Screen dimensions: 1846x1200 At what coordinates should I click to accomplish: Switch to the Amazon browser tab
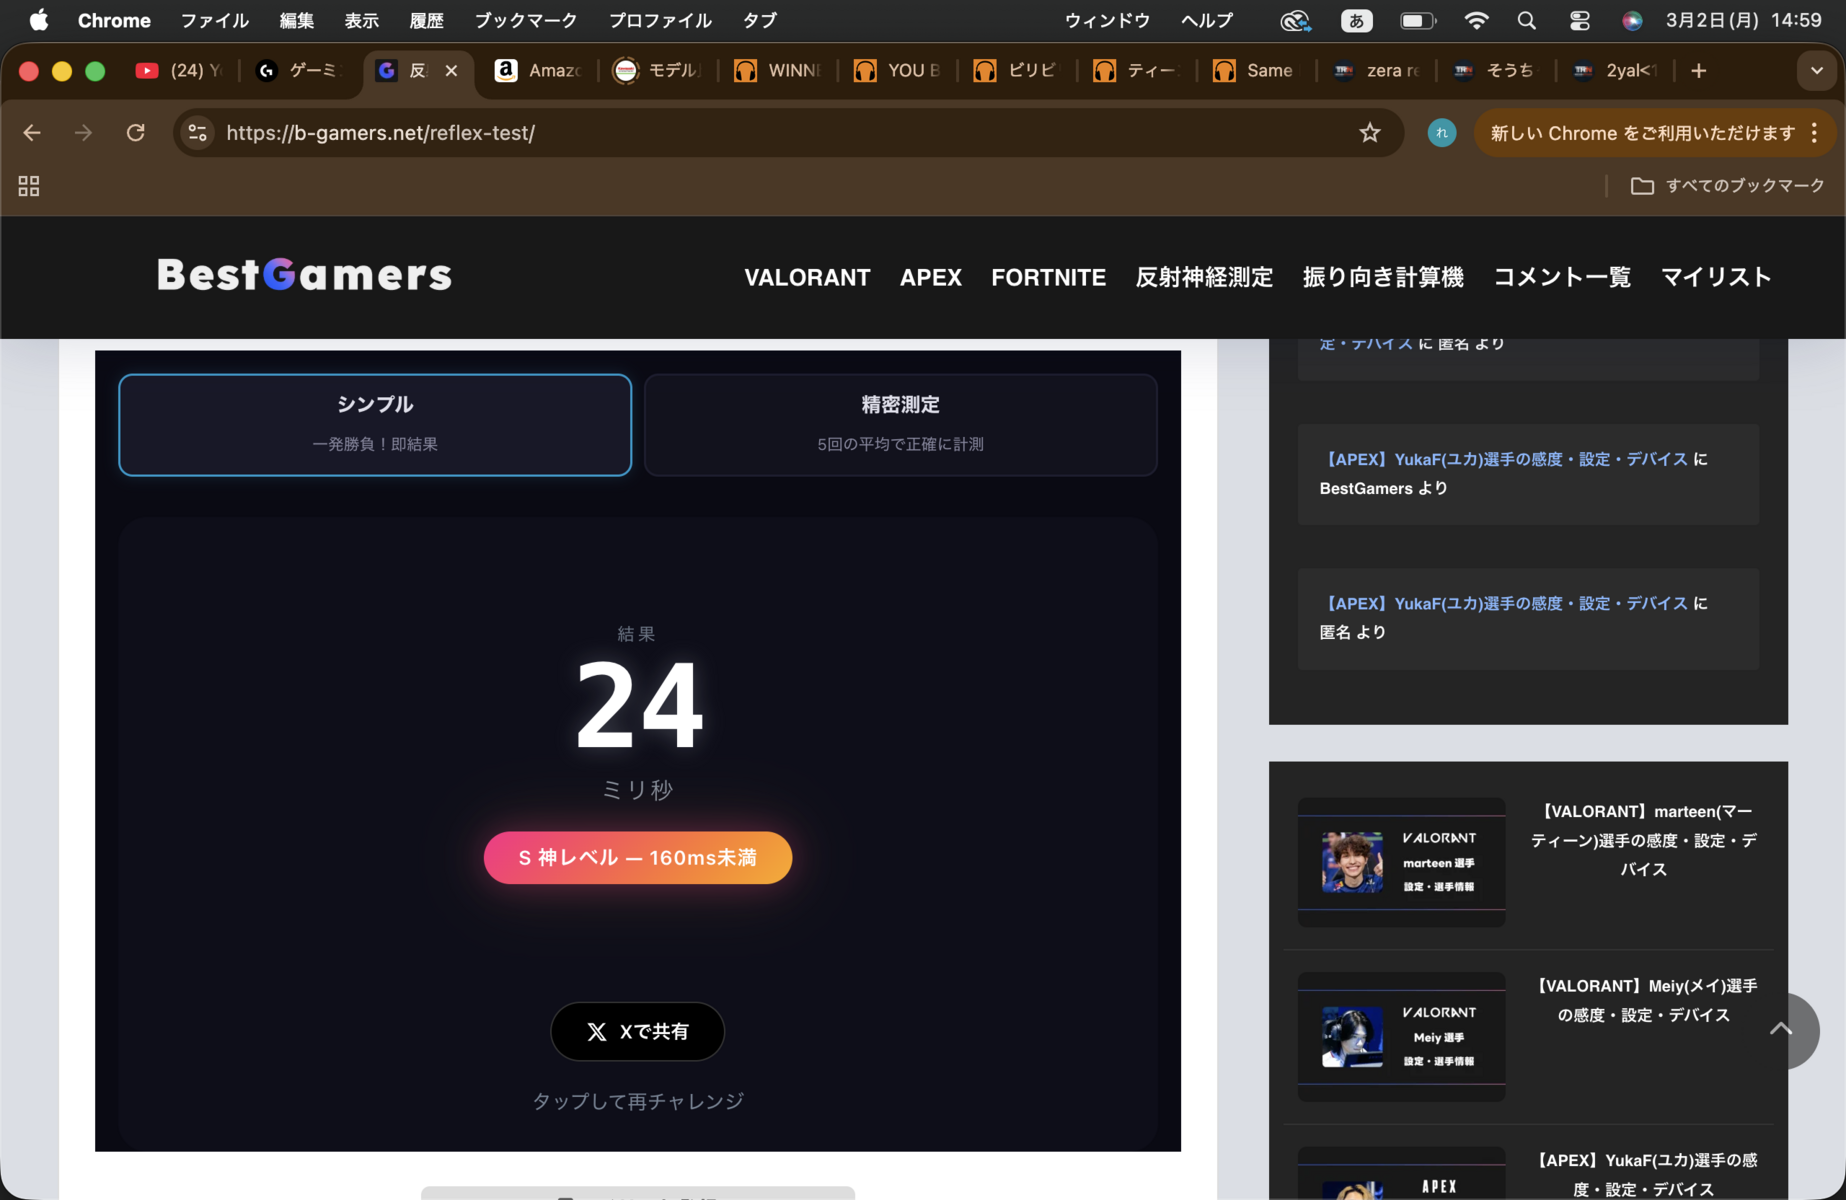tap(538, 71)
